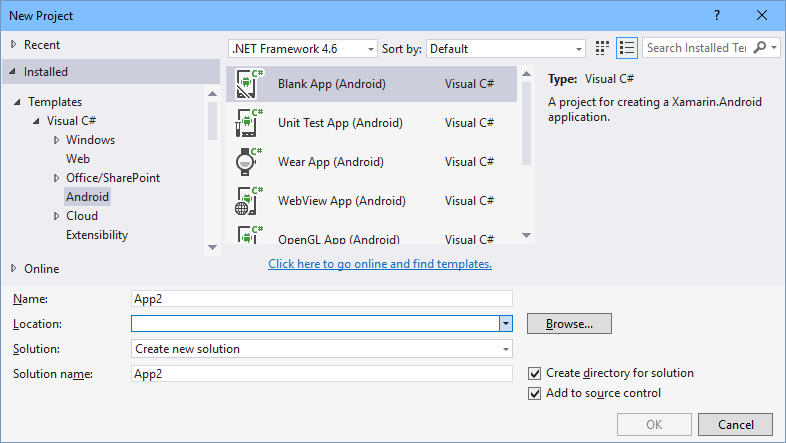Open the Sort by Default dropdown
Image resolution: width=786 pixels, height=443 pixels.
click(x=505, y=48)
